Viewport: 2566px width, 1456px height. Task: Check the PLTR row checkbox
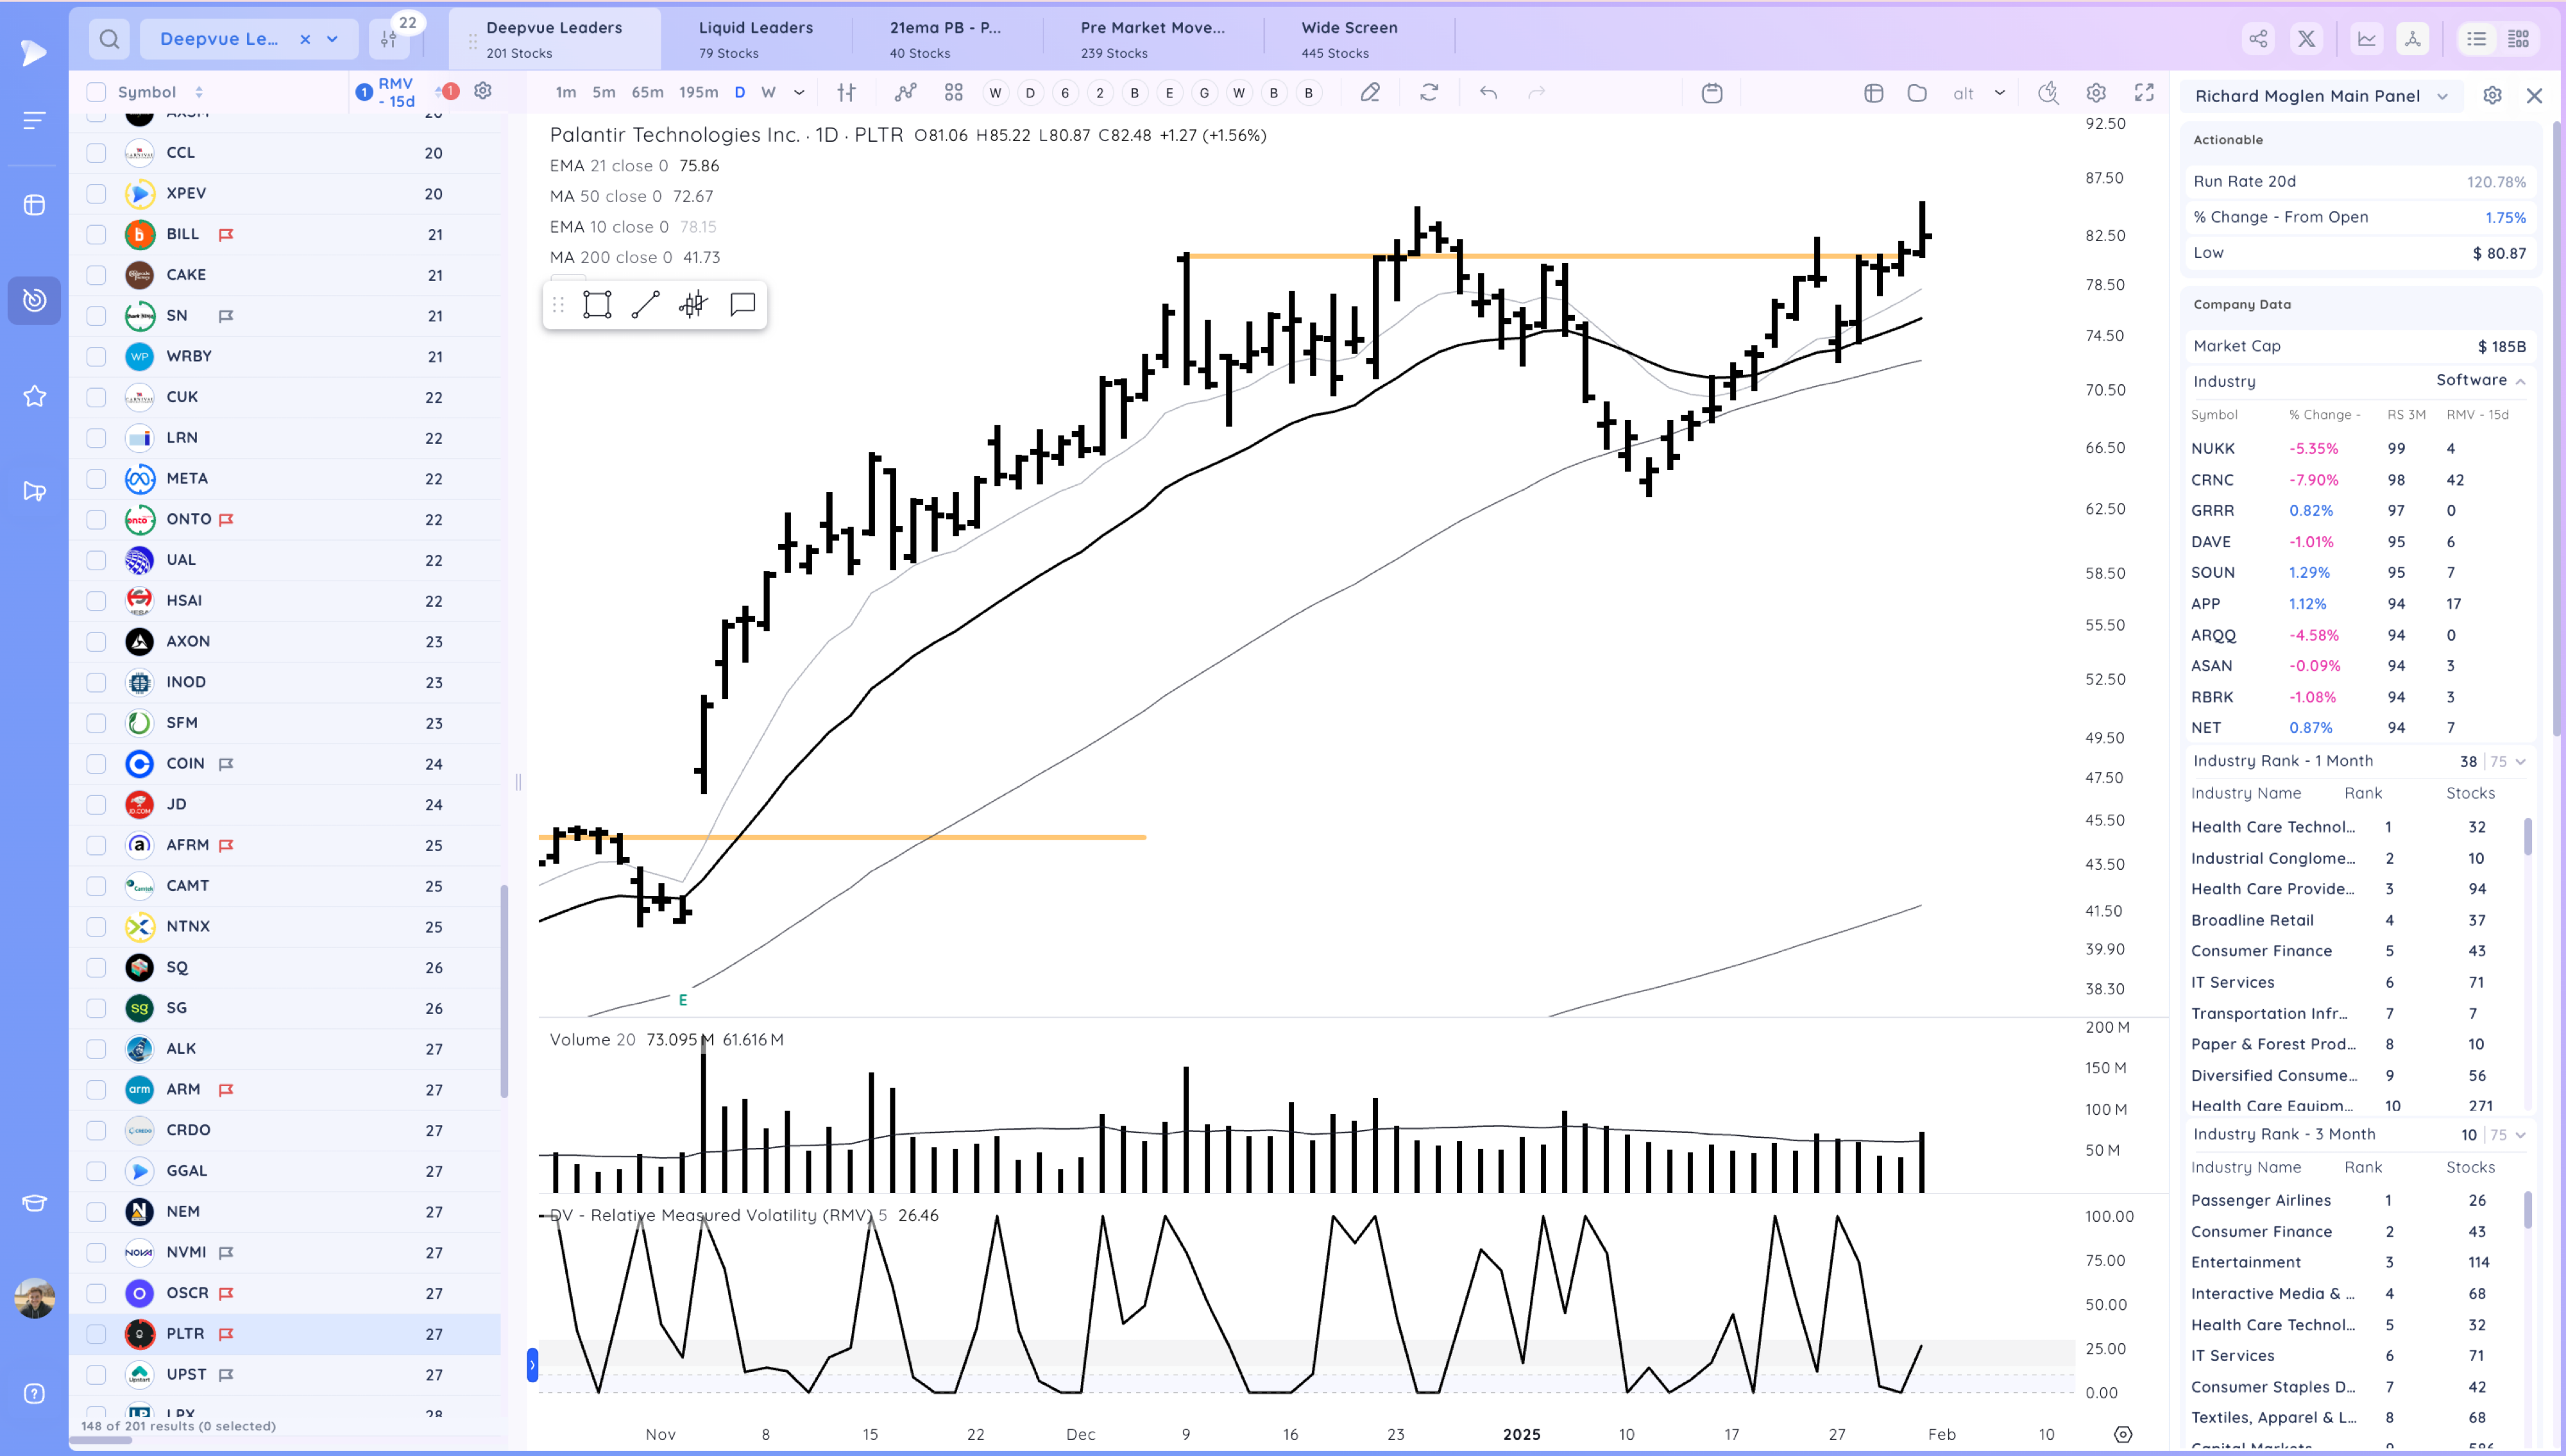[96, 1333]
